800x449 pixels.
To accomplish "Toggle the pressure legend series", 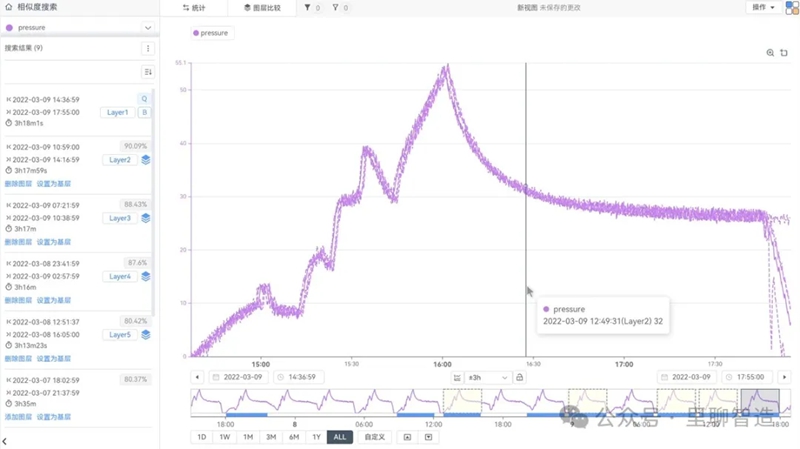I will pos(211,33).
